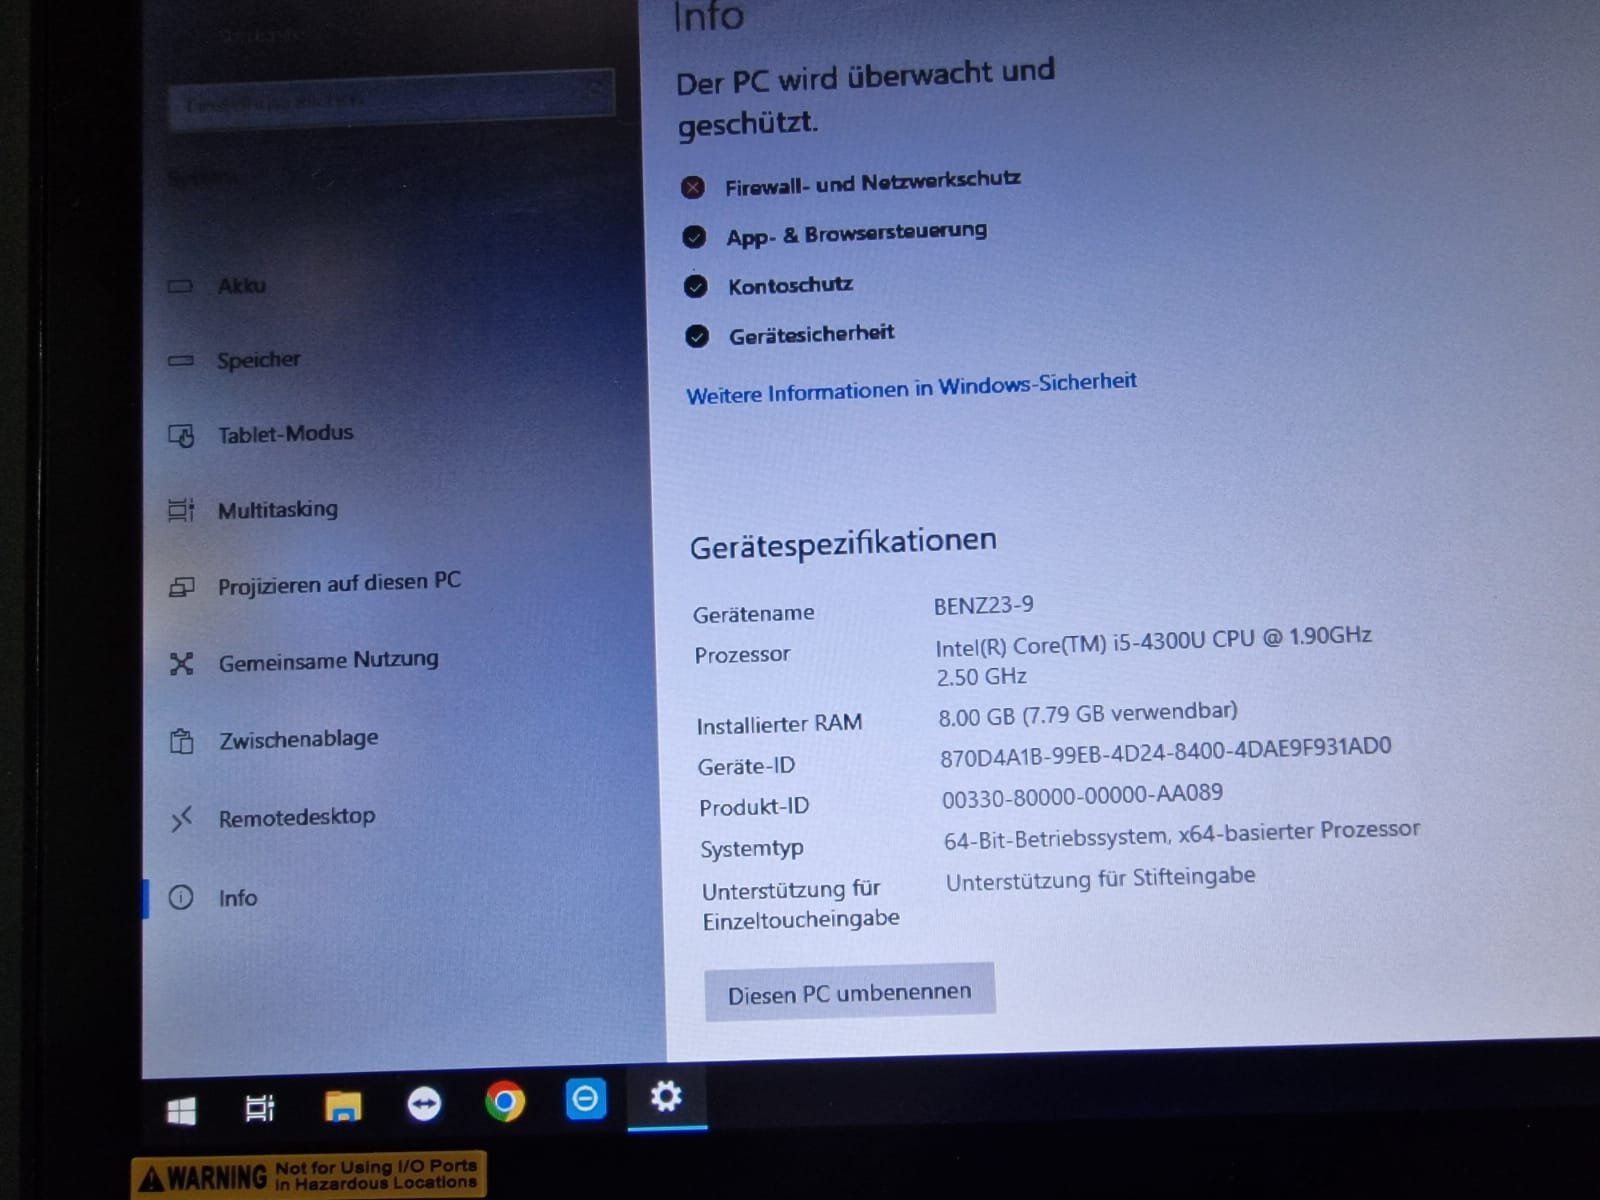Viewport: 1600px width, 1200px height.
Task: Launch Google Chrome from the taskbar
Action: [505, 1102]
